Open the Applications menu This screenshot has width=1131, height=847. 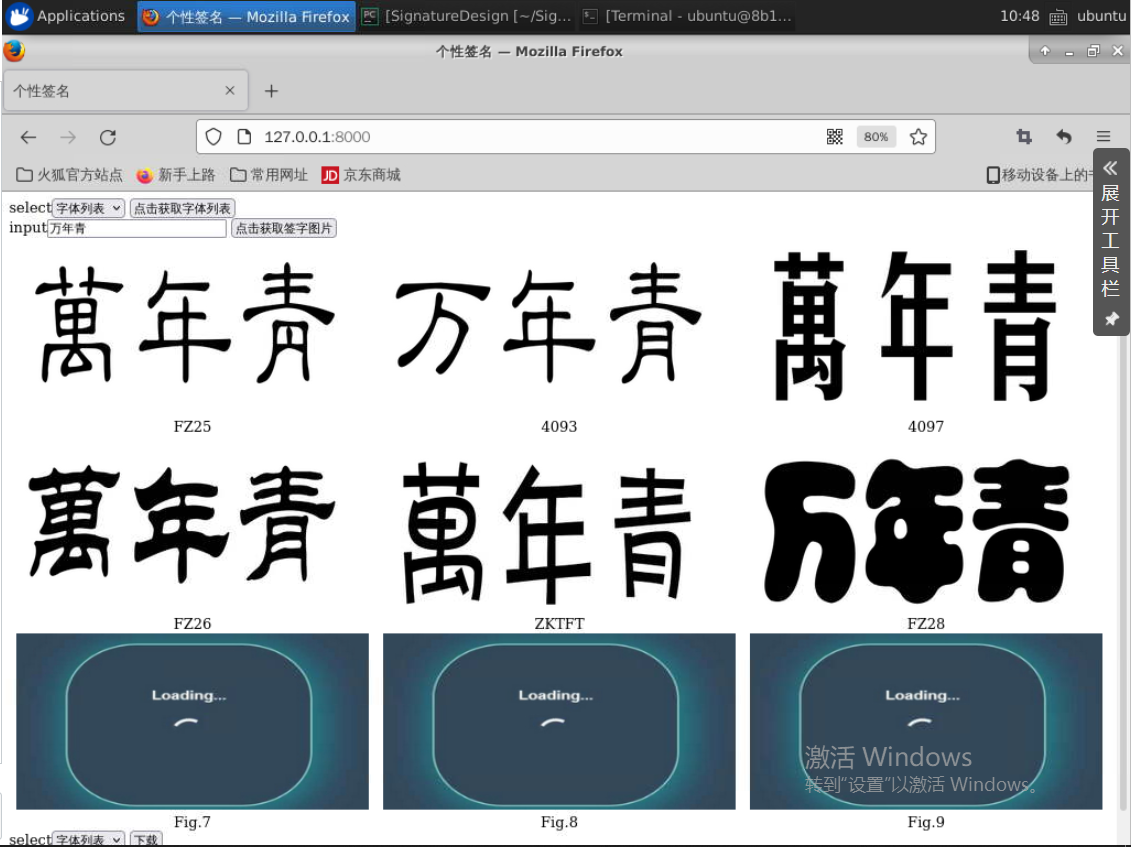pyautogui.click(x=68, y=16)
